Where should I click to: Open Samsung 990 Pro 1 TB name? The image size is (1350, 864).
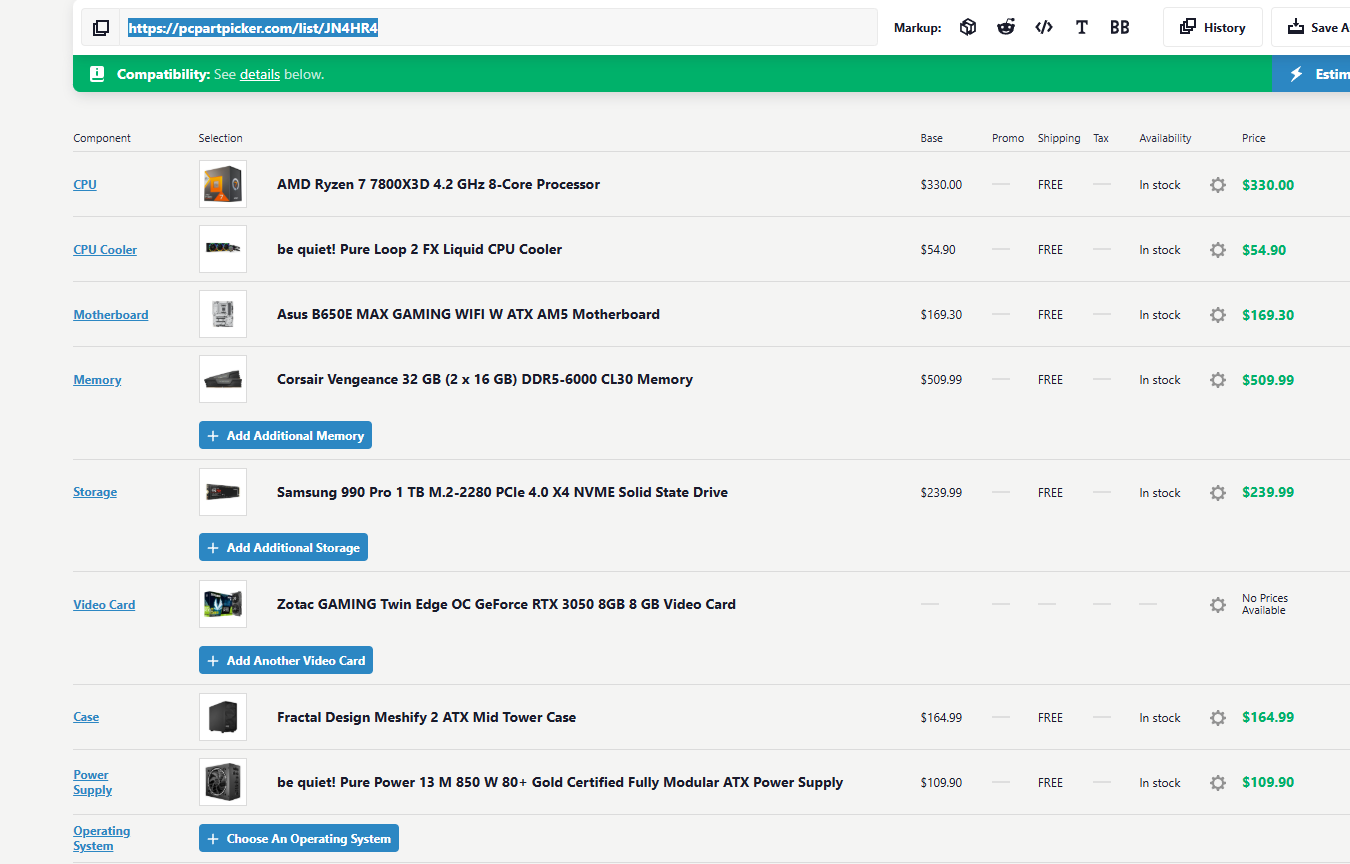pyautogui.click(x=502, y=492)
